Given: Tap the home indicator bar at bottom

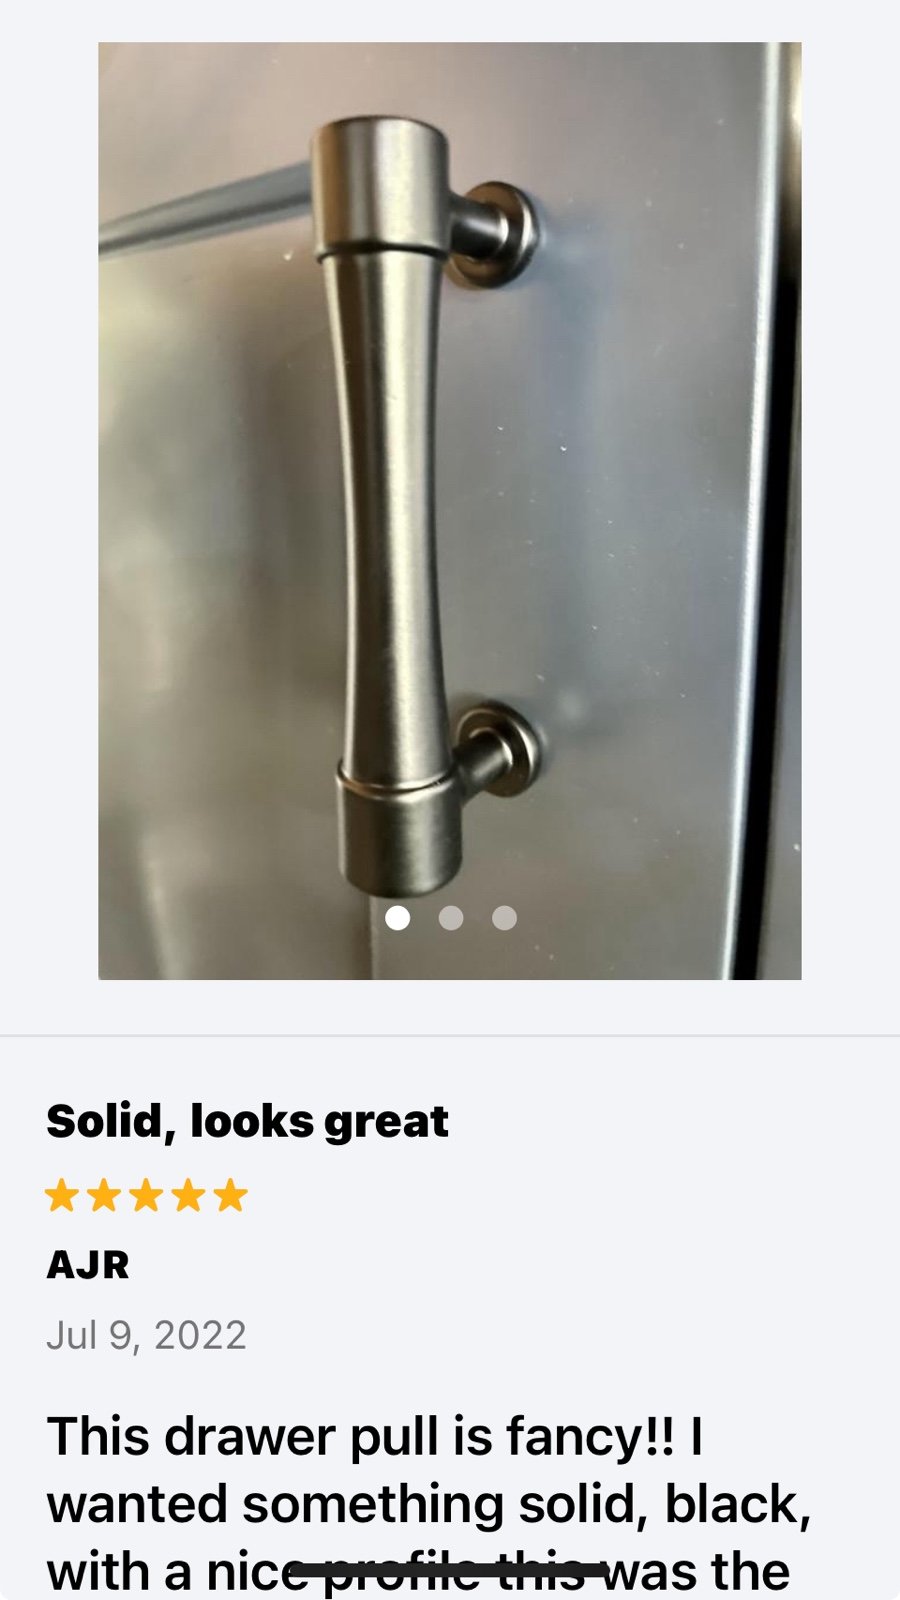Looking at the screenshot, I should point(449,1571).
